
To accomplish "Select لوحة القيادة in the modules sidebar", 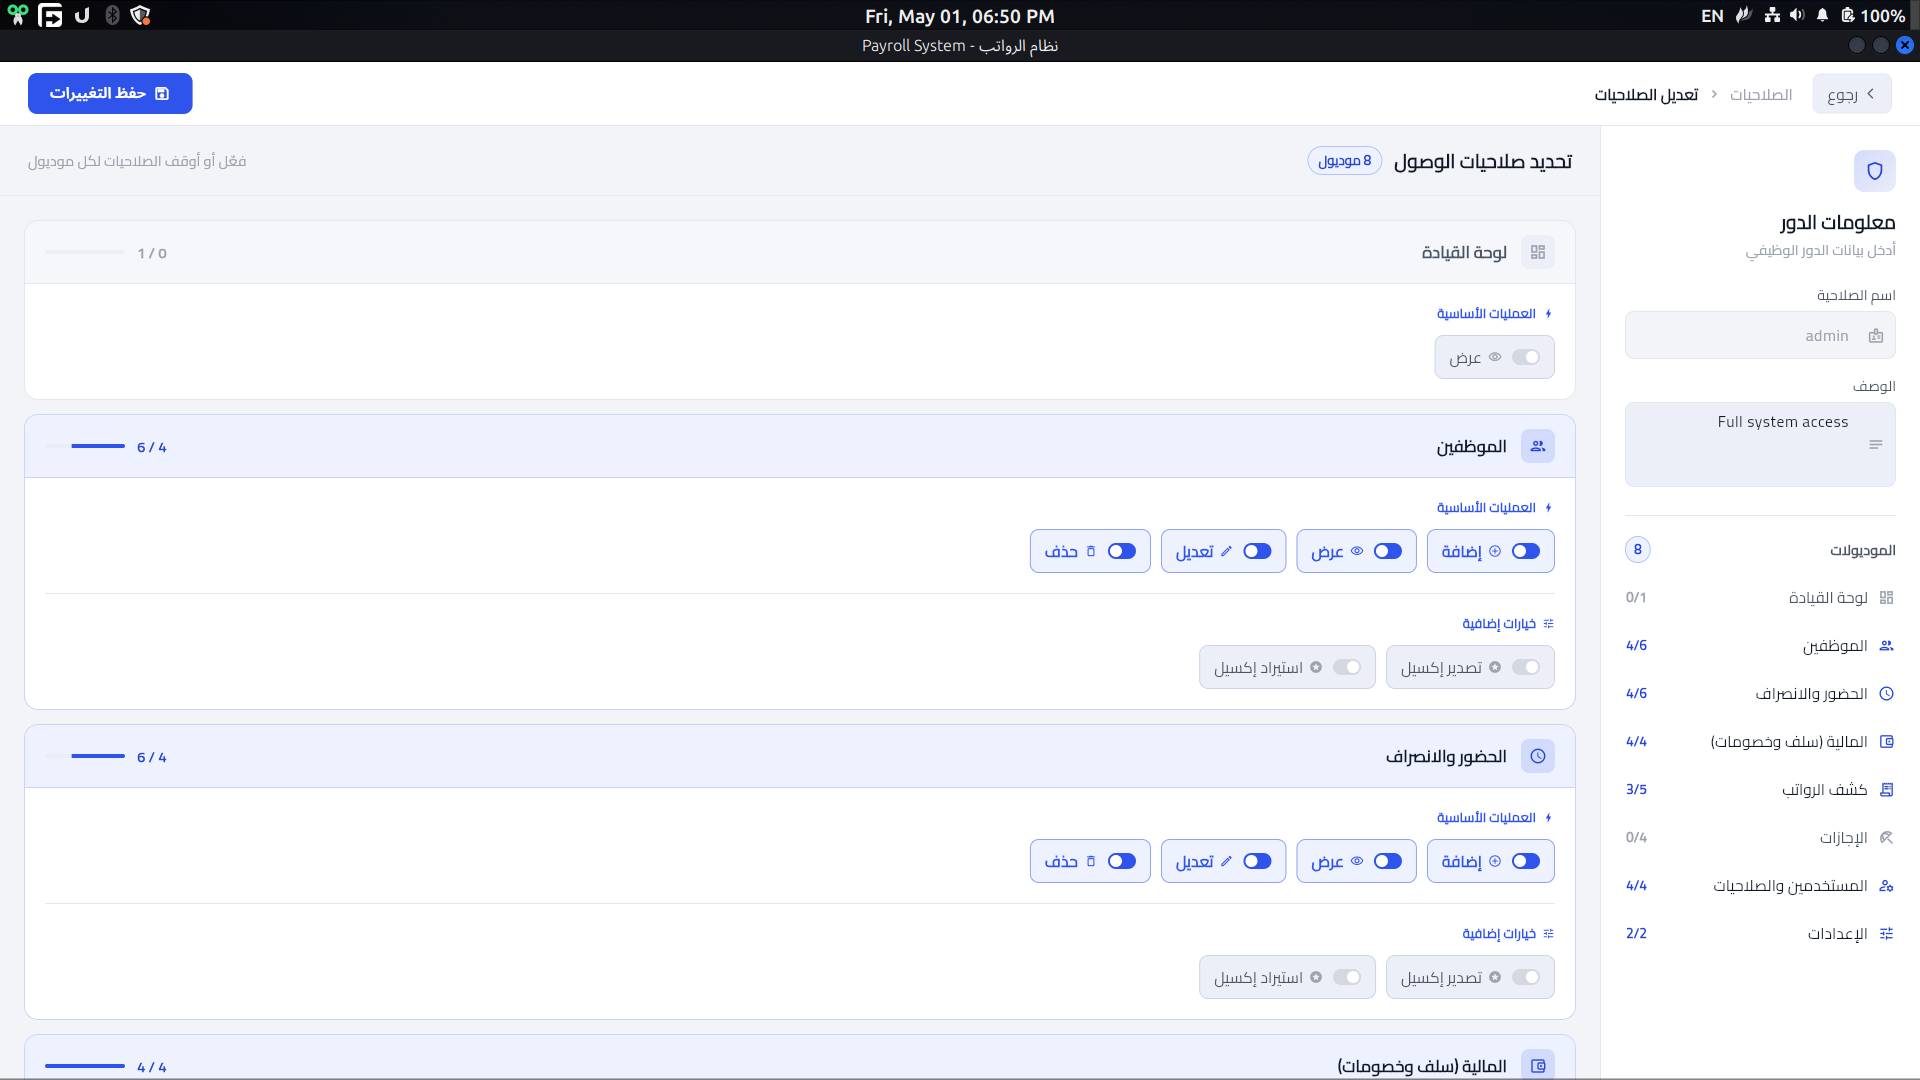I will pos(1760,598).
